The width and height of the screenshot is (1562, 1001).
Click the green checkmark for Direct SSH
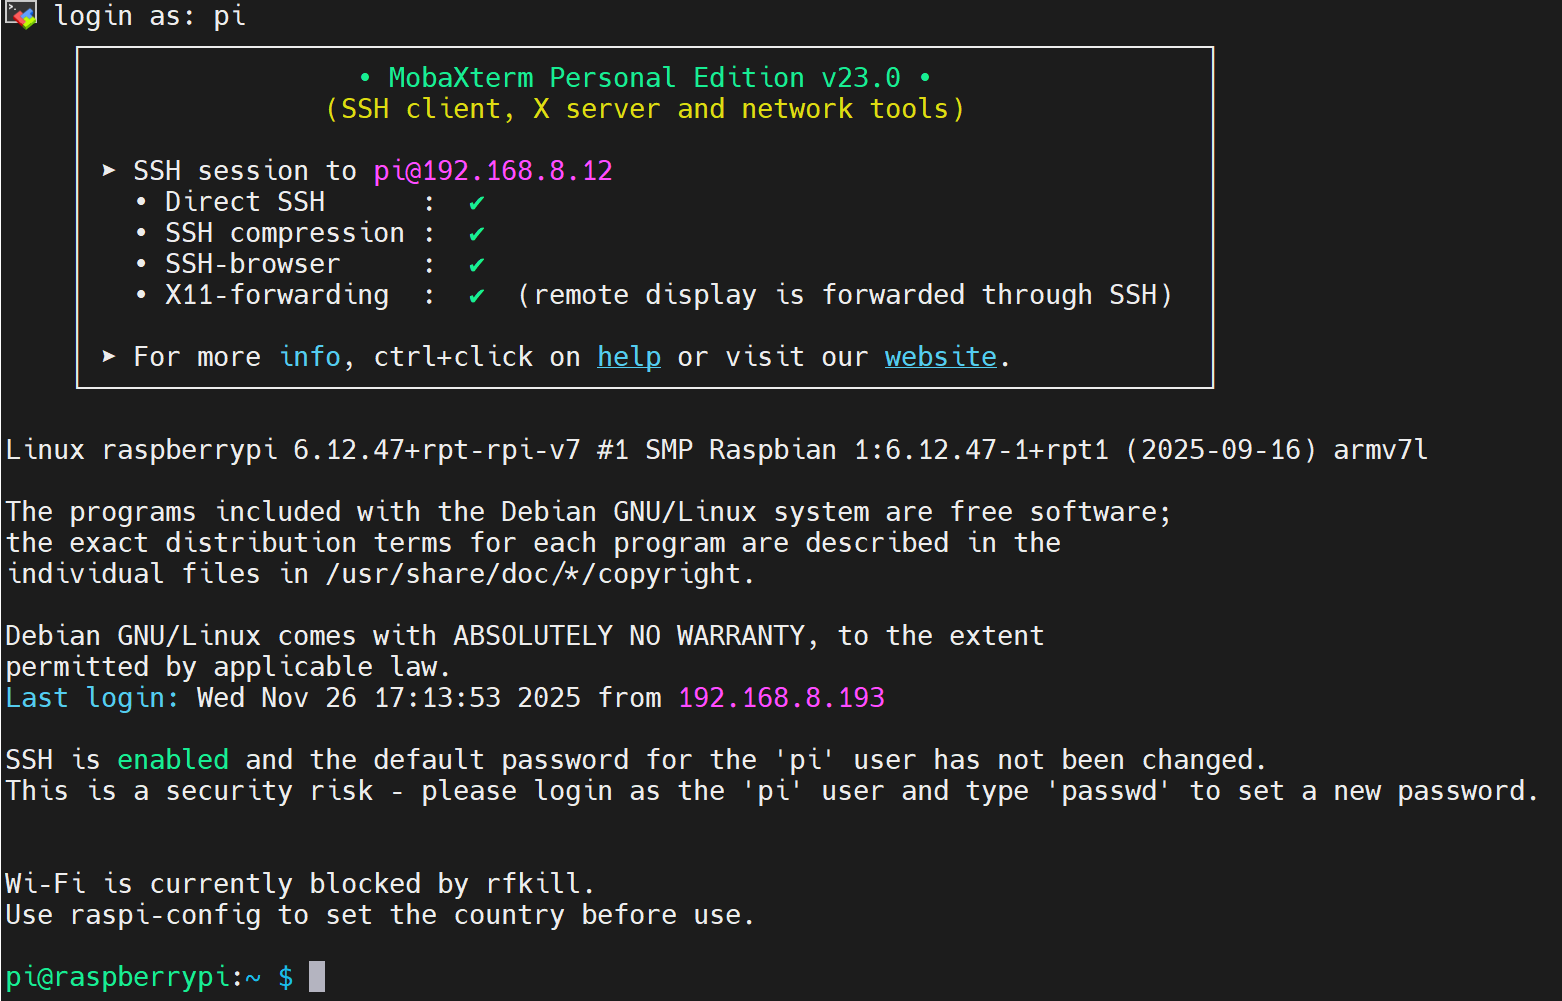[477, 203]
